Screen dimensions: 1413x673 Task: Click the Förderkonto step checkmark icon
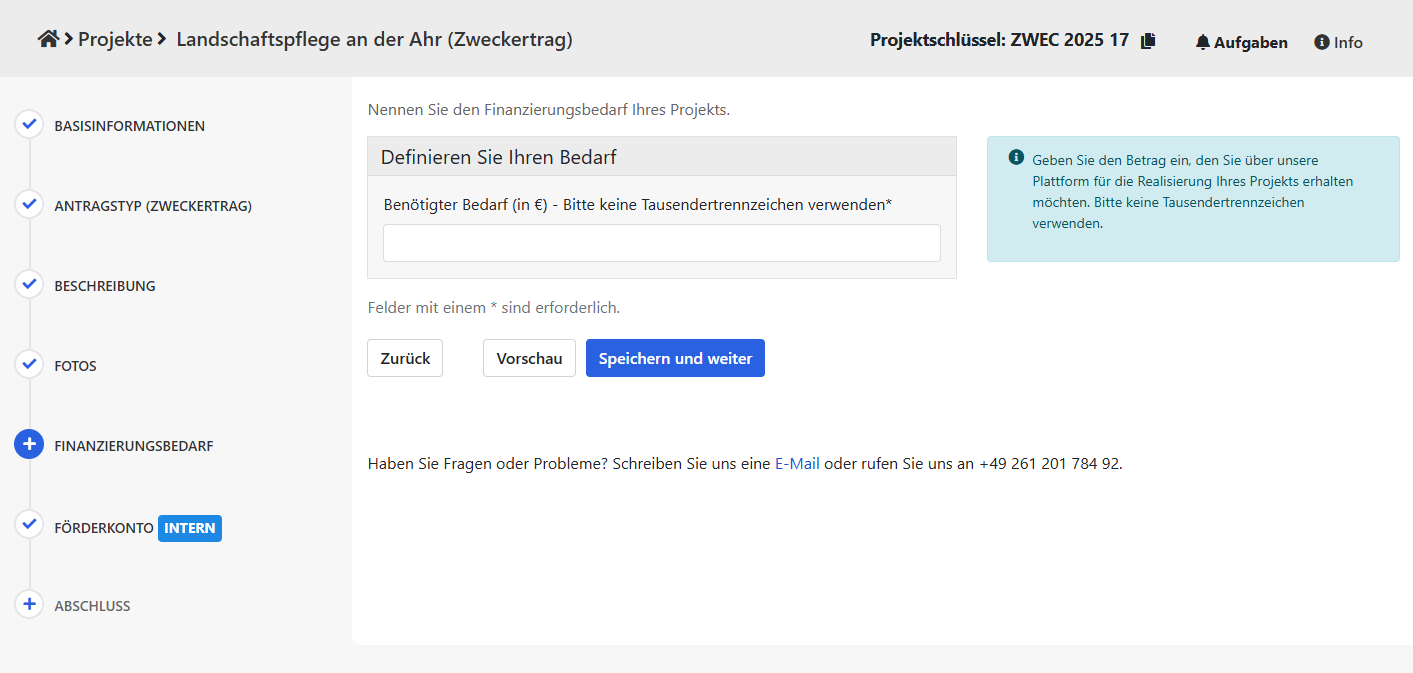tap(29, 525)
